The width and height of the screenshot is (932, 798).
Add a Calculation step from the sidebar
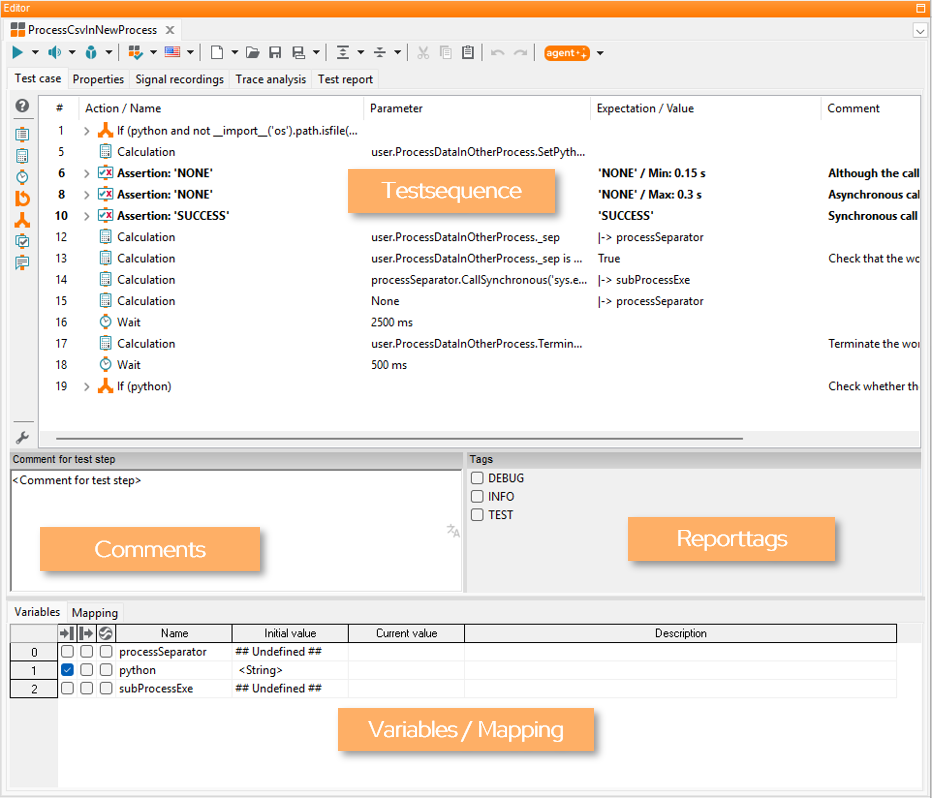pyautogui.click(x=23, y=156)
